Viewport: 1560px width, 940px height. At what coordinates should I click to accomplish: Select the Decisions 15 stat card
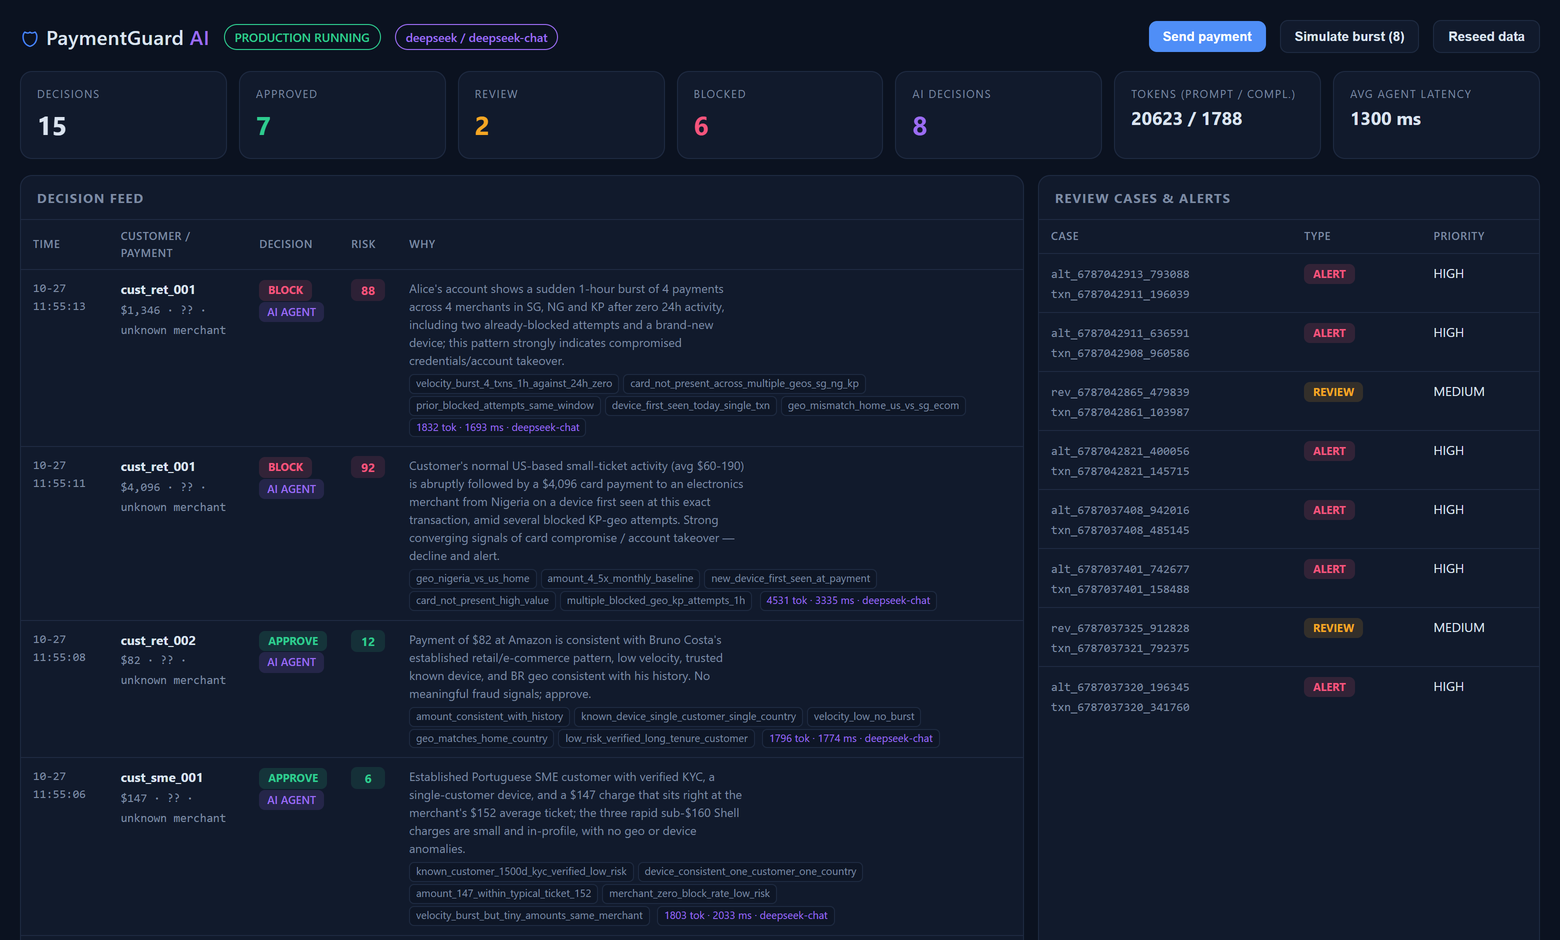point(123,115)
